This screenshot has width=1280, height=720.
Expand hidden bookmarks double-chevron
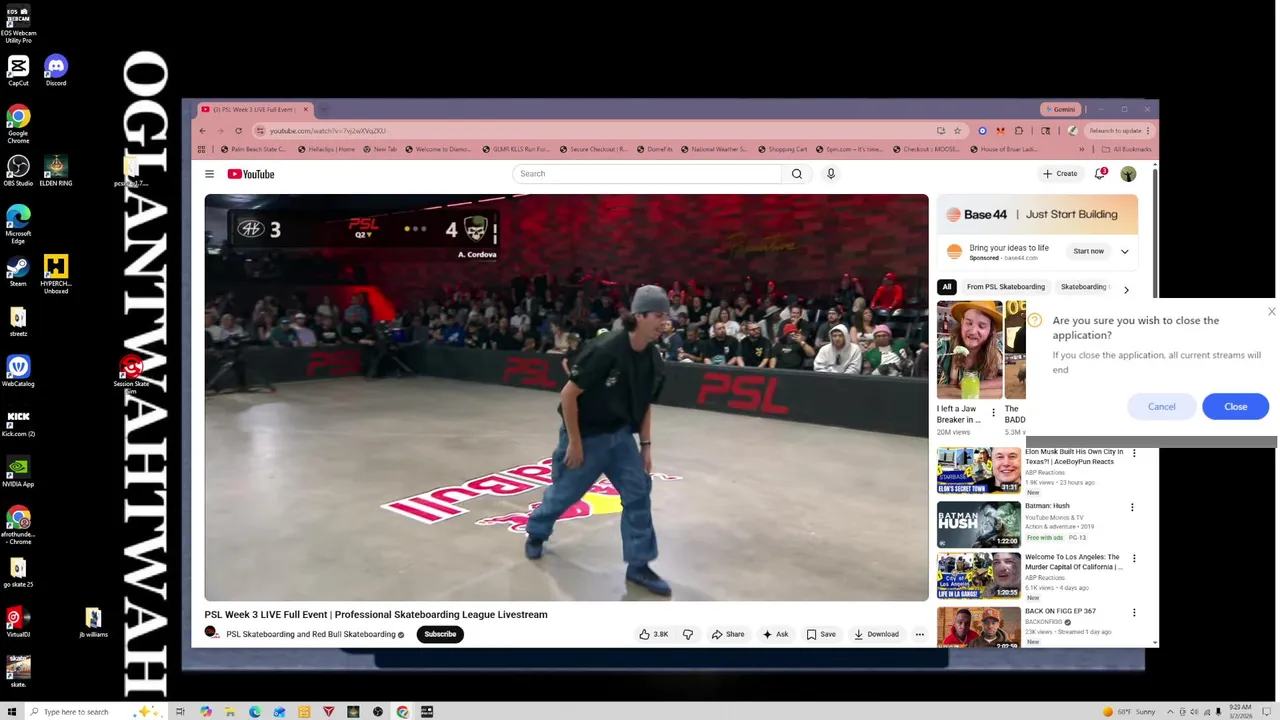click(x=1081, y=150)
